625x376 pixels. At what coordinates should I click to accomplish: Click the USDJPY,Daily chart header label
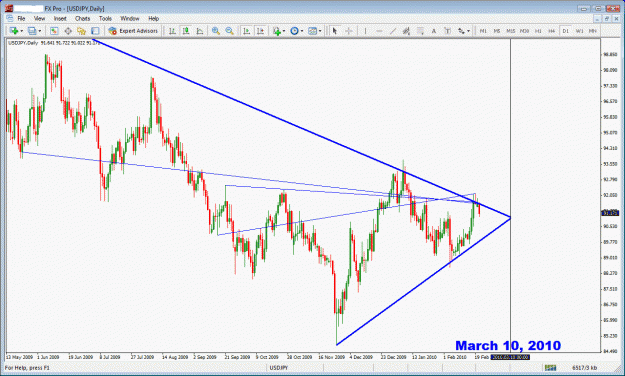point(23,43)
